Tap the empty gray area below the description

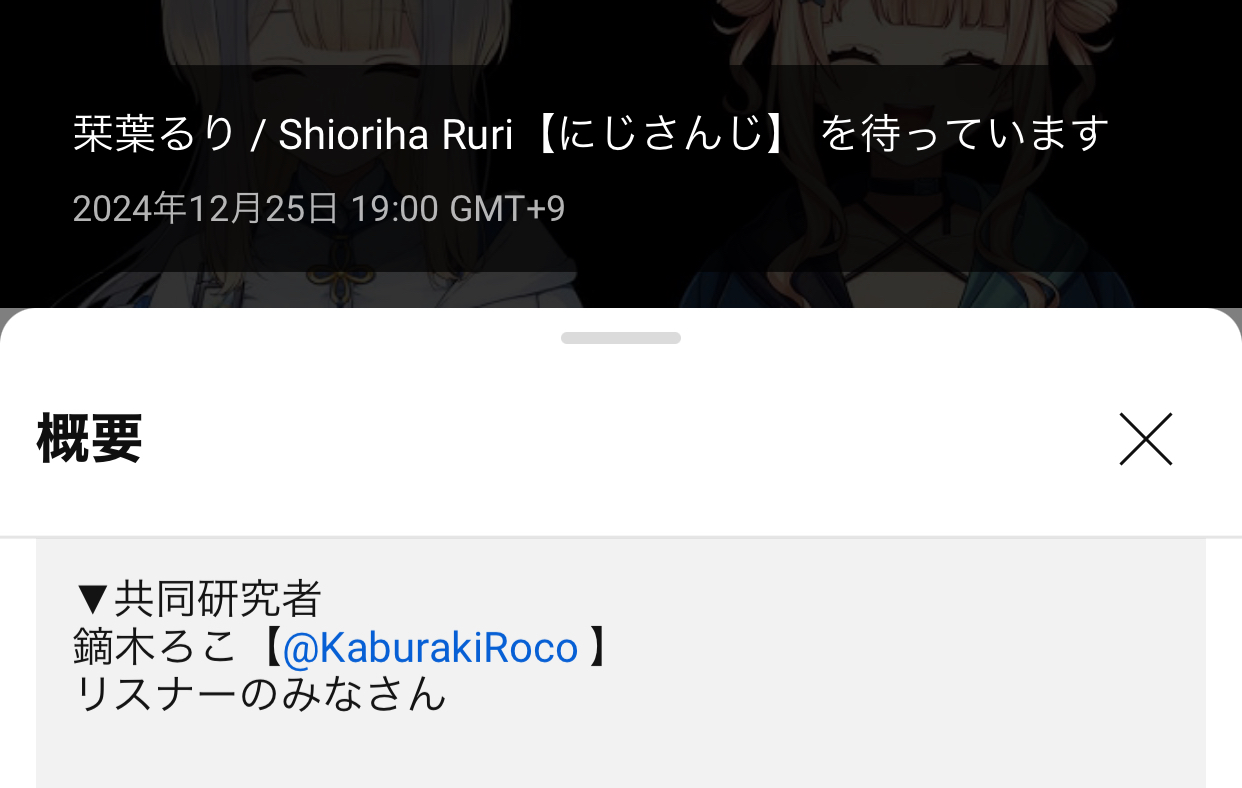tap(620, 755)
